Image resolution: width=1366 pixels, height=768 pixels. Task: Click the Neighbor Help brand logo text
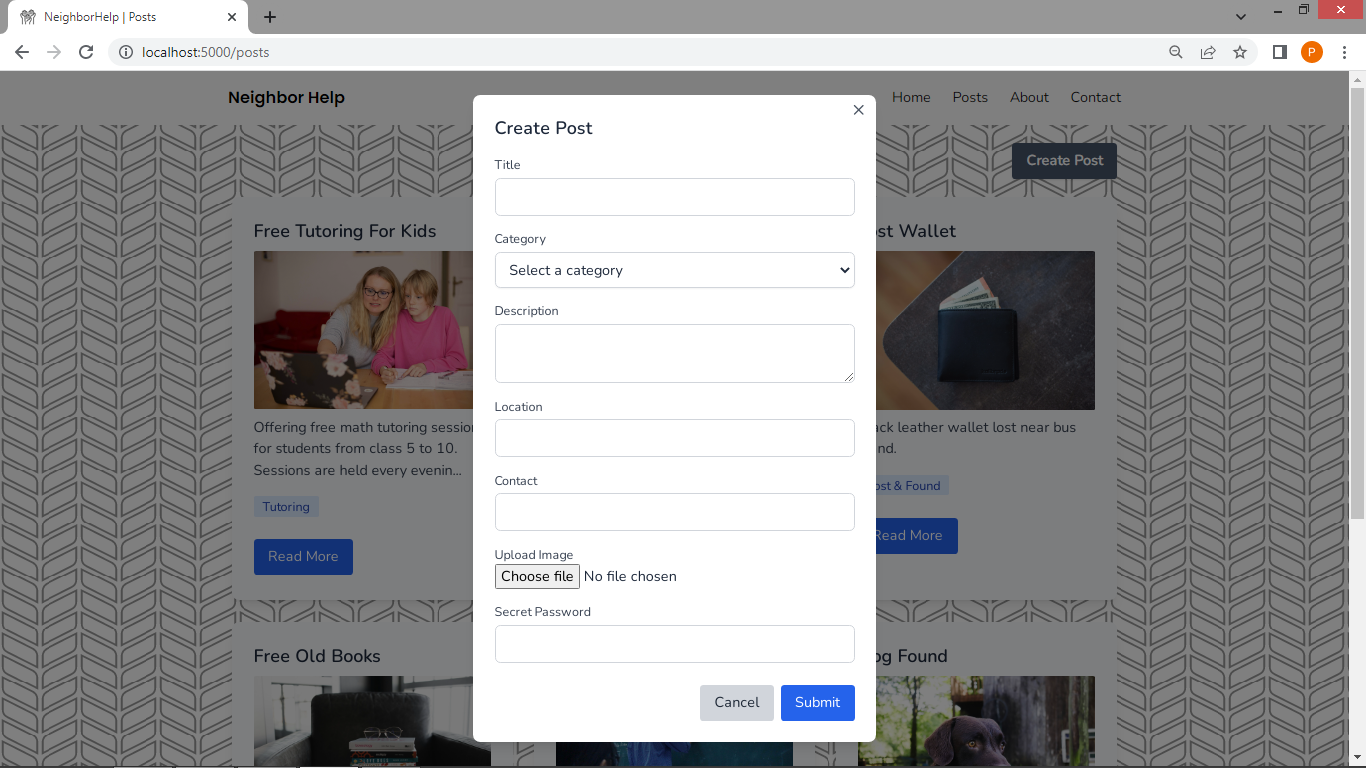(286, 97)
